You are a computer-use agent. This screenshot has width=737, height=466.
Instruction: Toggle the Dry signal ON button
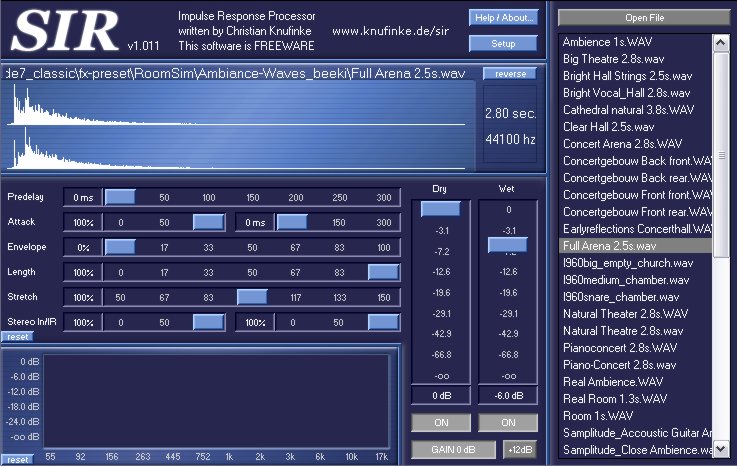(441, 423)
